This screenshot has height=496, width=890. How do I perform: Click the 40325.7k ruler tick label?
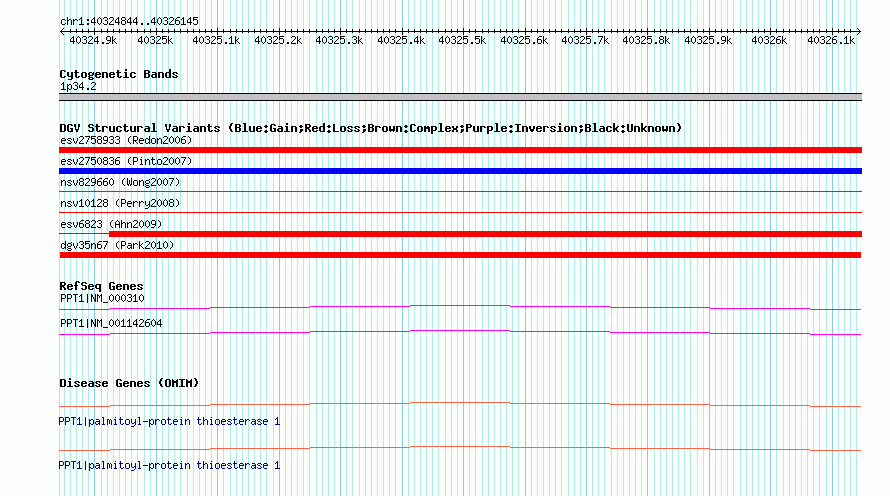coord(585,41)
